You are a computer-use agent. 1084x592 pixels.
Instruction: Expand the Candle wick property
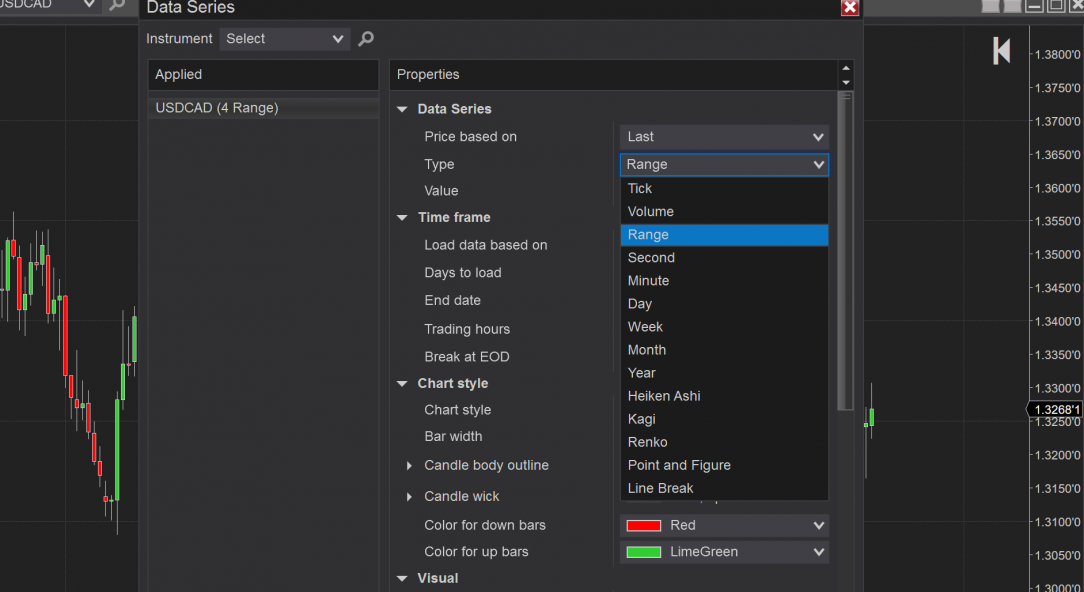pos(409,497)
